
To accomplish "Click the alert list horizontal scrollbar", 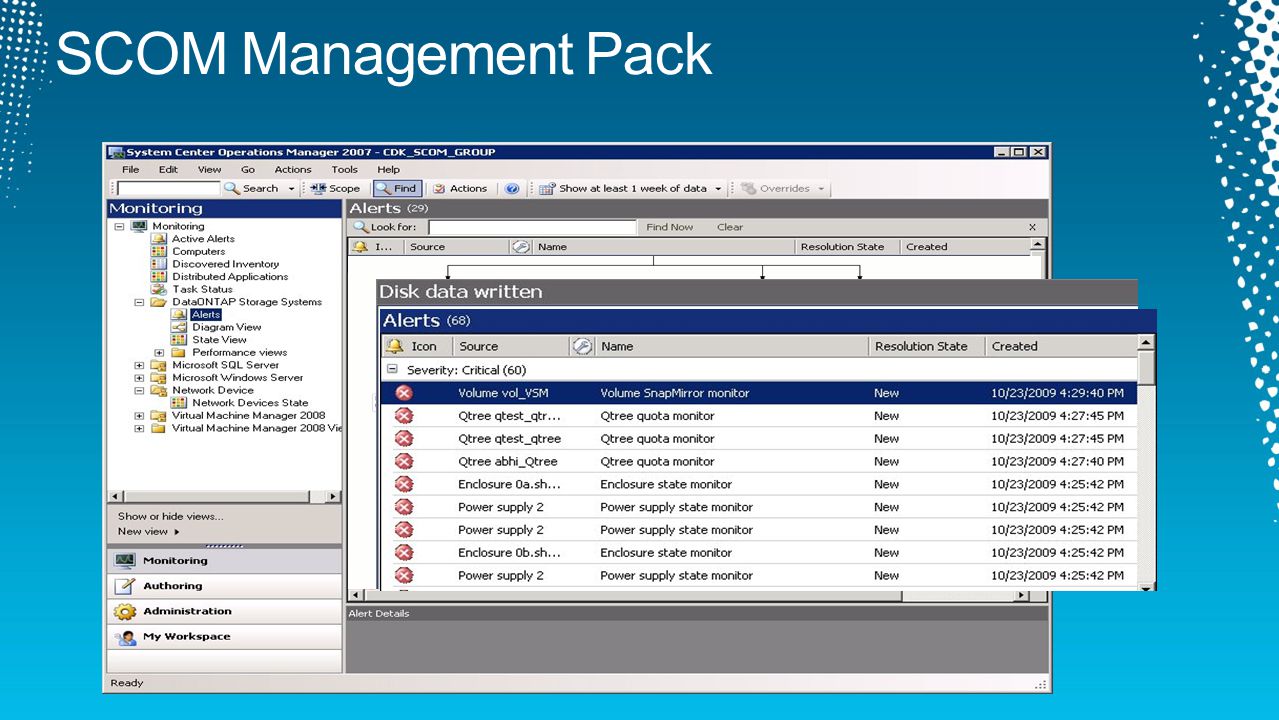I will 691,595.
